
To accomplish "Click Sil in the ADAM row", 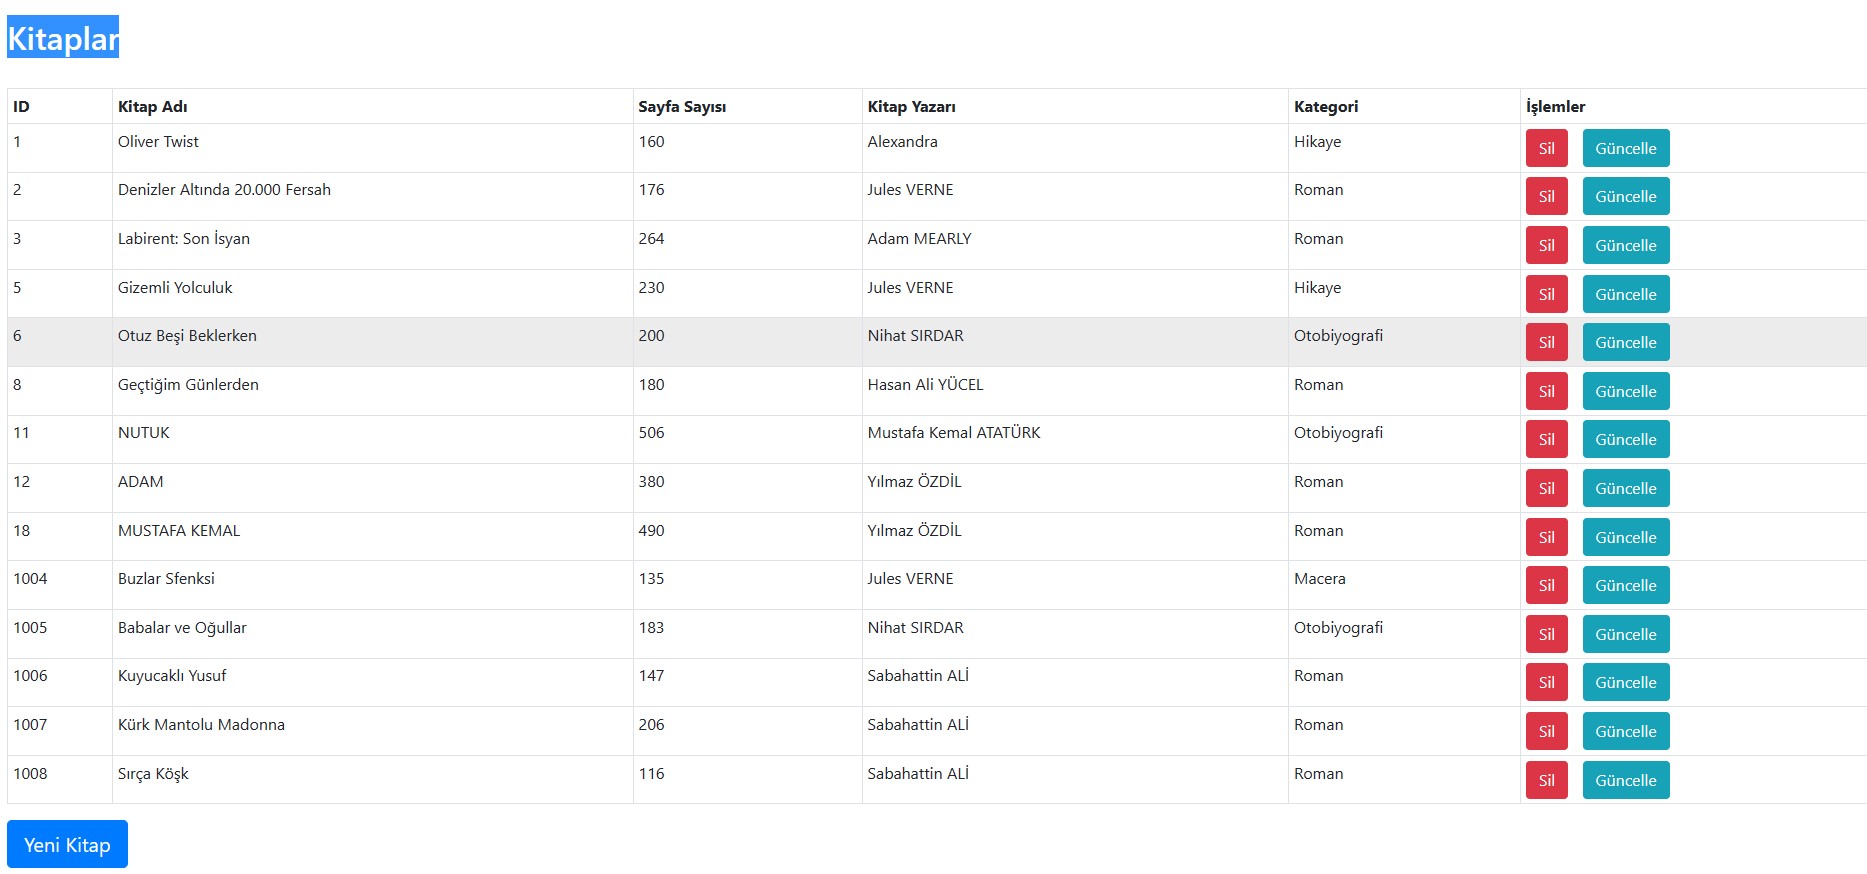I will pyautogui.click(x=1546, y=489).
